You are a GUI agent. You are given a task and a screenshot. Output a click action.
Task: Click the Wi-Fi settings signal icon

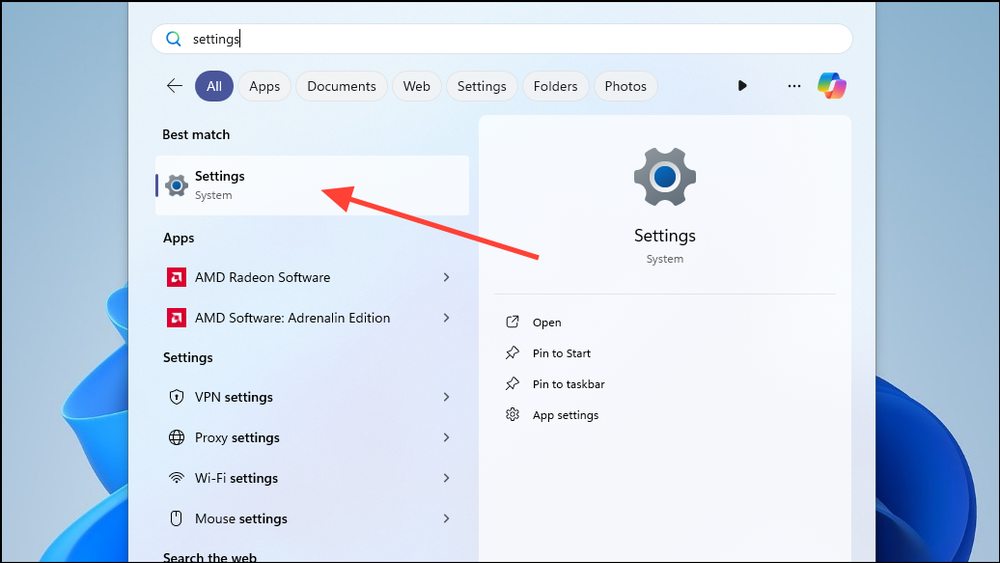177,478
